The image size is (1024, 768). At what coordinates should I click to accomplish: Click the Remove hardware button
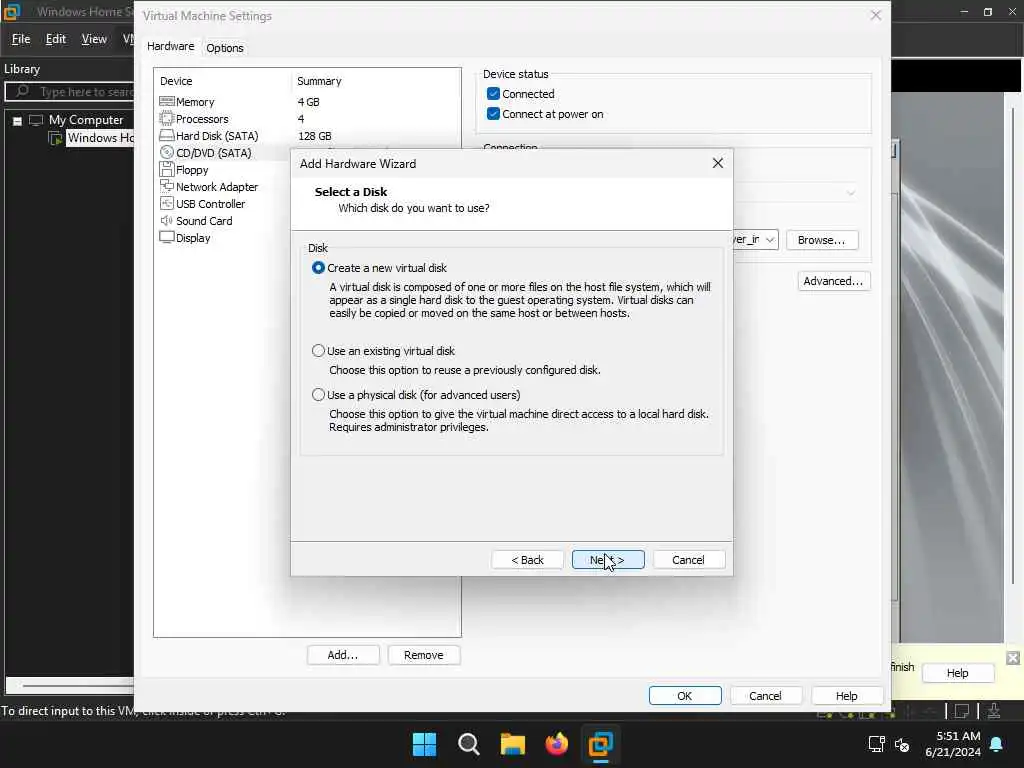pyautogui.click(x=424, y=655)
